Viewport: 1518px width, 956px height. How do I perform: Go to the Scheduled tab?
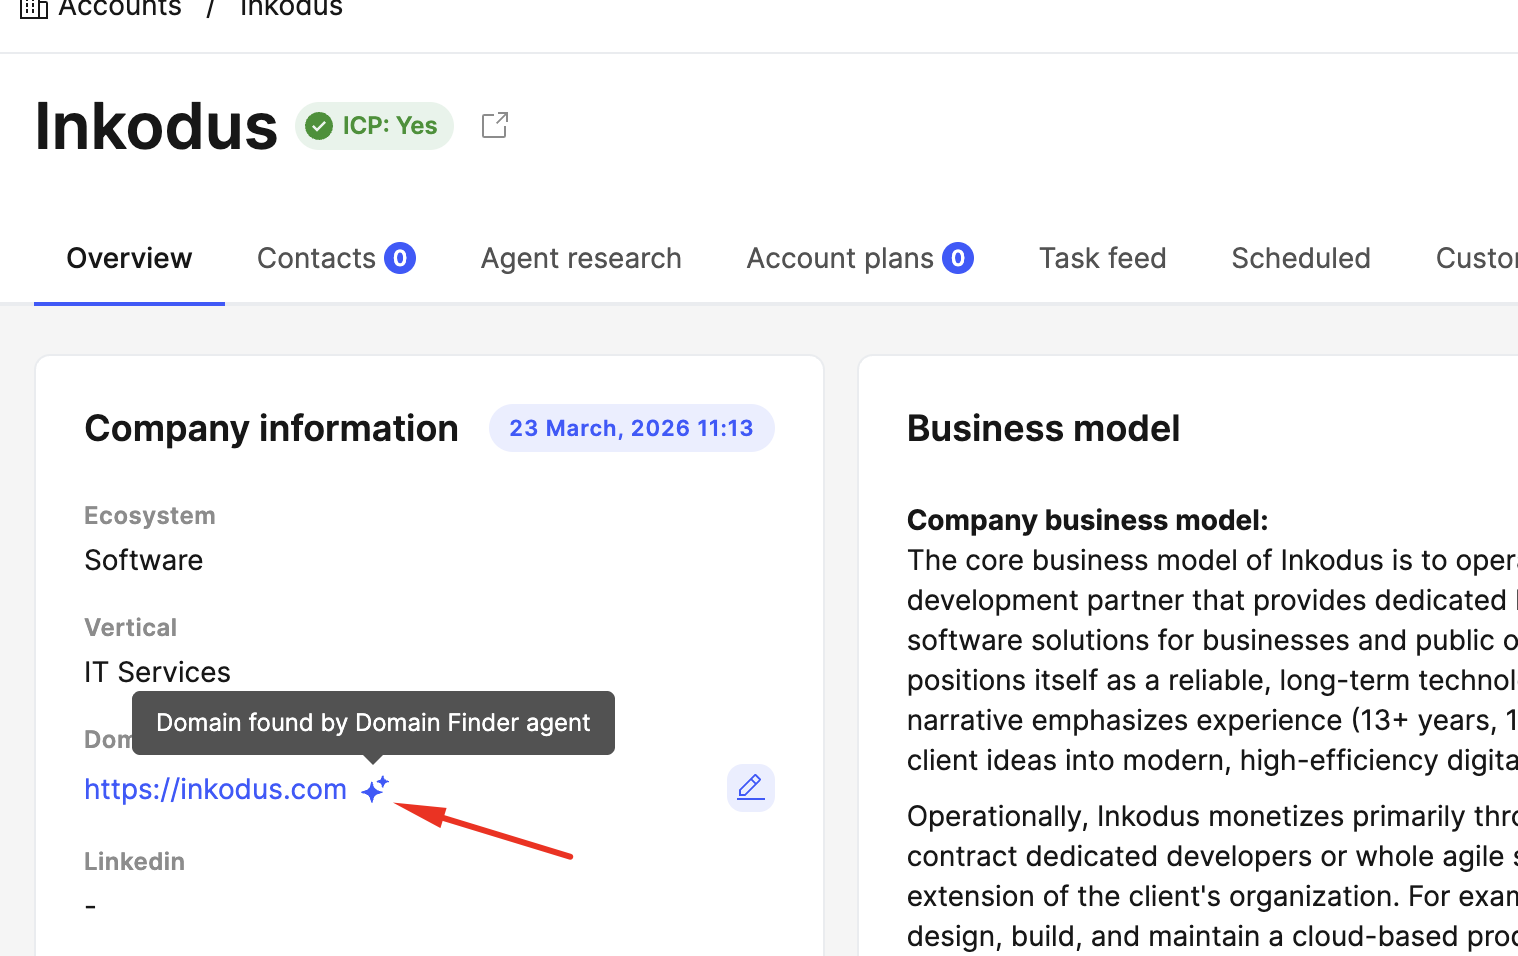[1300, 258]
